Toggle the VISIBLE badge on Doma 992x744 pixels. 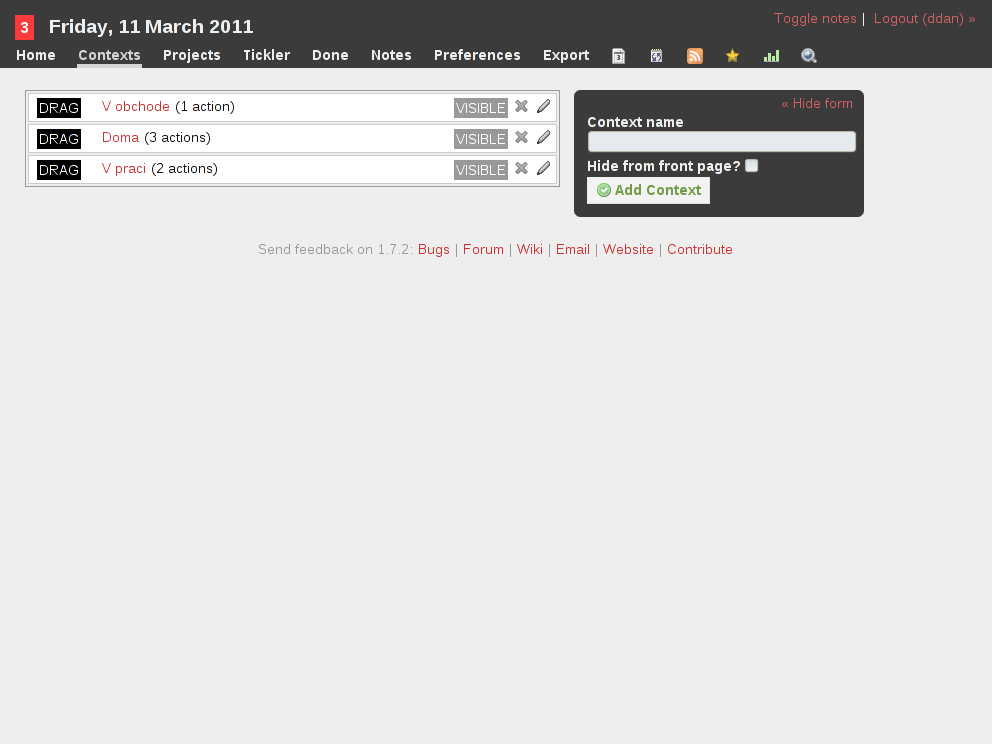coord(481,139)
